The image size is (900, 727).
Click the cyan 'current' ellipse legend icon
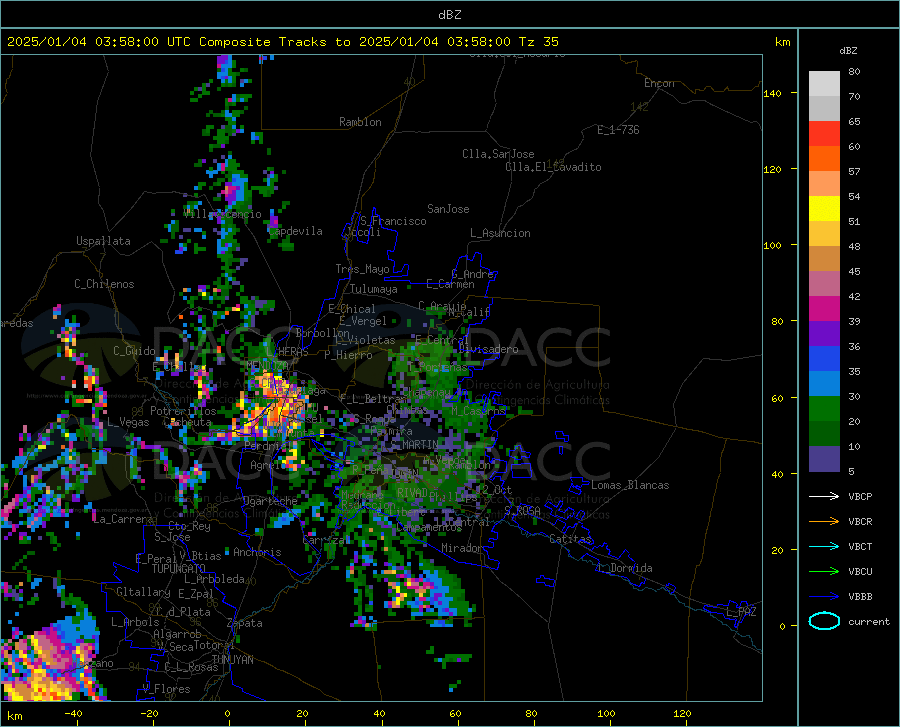point(824,621)
